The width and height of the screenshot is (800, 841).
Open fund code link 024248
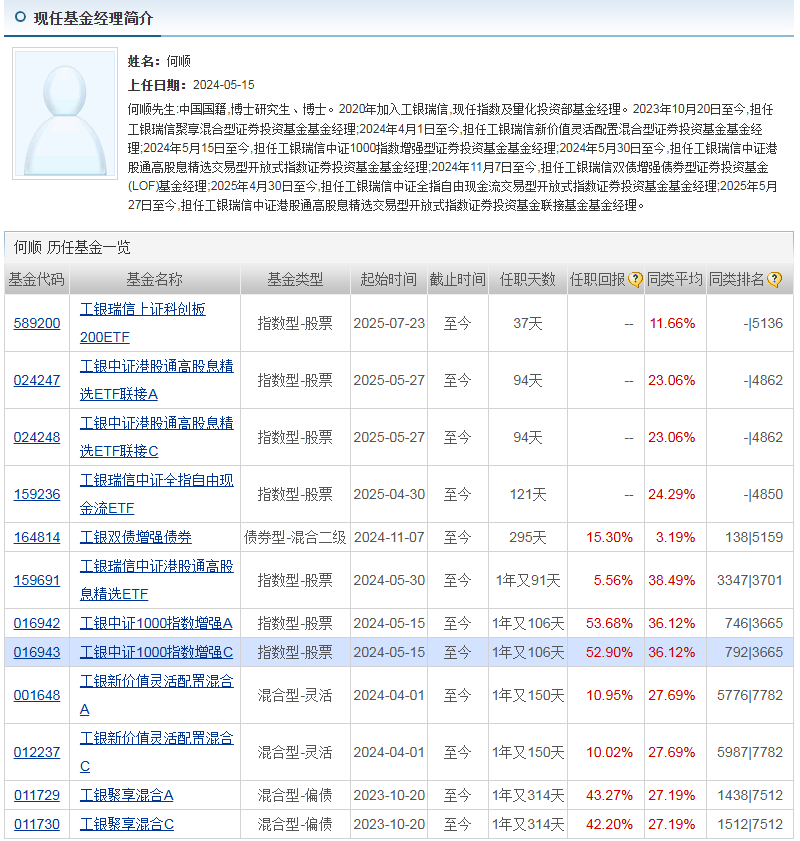[x=37, y=437]
